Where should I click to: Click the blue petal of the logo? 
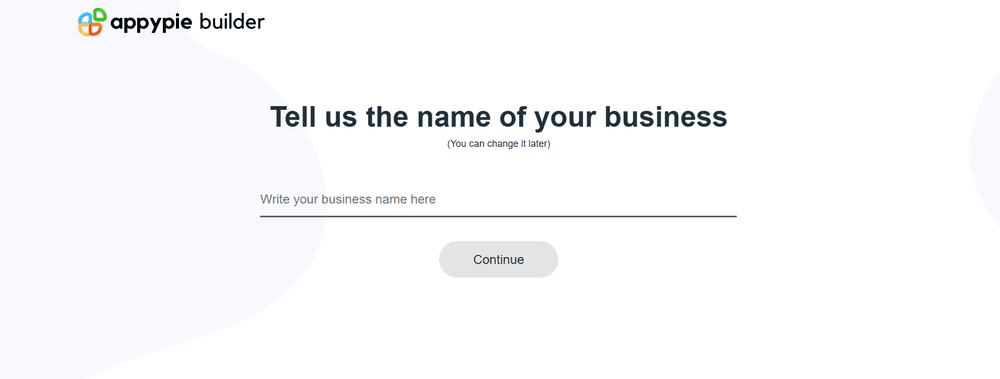[x=85, y=17]
